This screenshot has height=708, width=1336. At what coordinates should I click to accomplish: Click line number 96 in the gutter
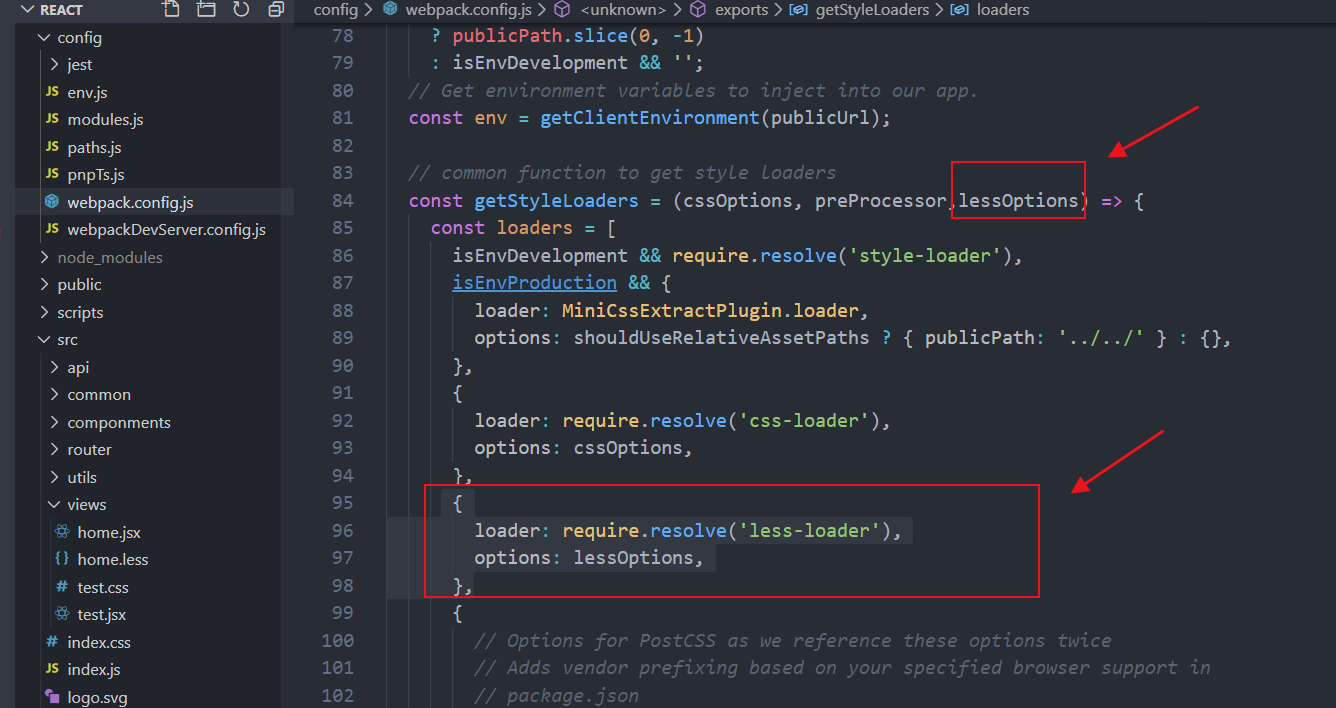pyautogui.click(x=342, y=531)
